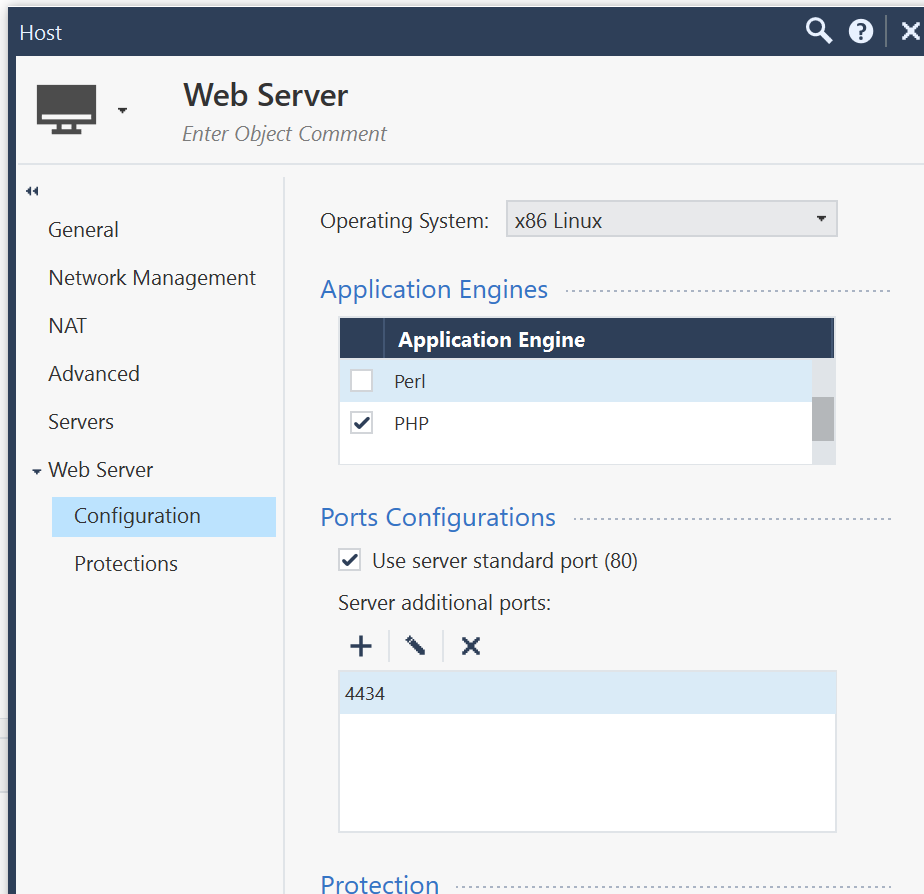Open help with the question mark icon
Screen dimensions: 924x894
(861, 32)
